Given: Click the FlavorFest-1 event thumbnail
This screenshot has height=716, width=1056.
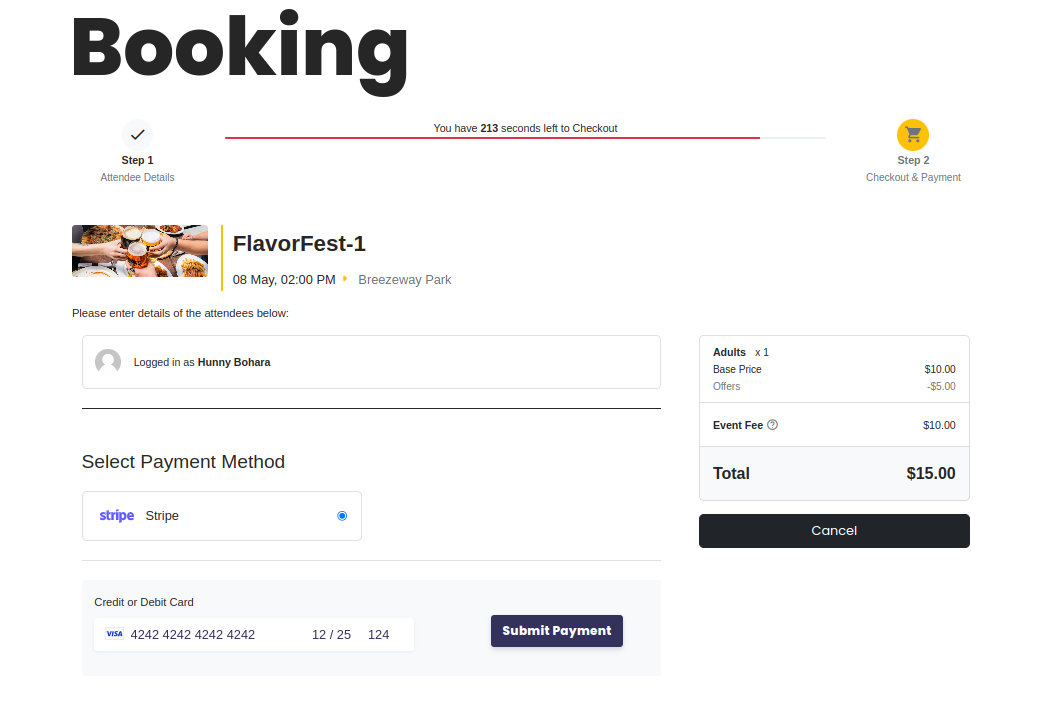Looking at the screenshot, I should (140, 251).
